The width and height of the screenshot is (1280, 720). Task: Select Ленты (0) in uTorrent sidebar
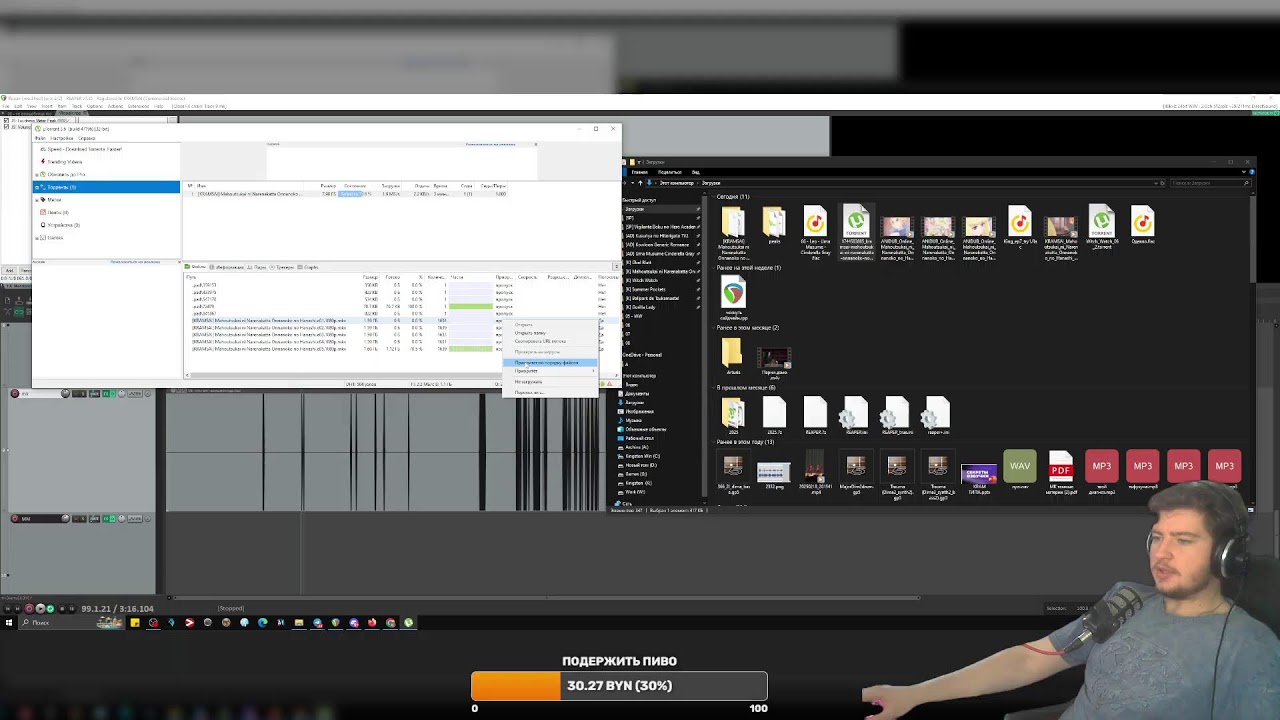click(x=58, y=212)
